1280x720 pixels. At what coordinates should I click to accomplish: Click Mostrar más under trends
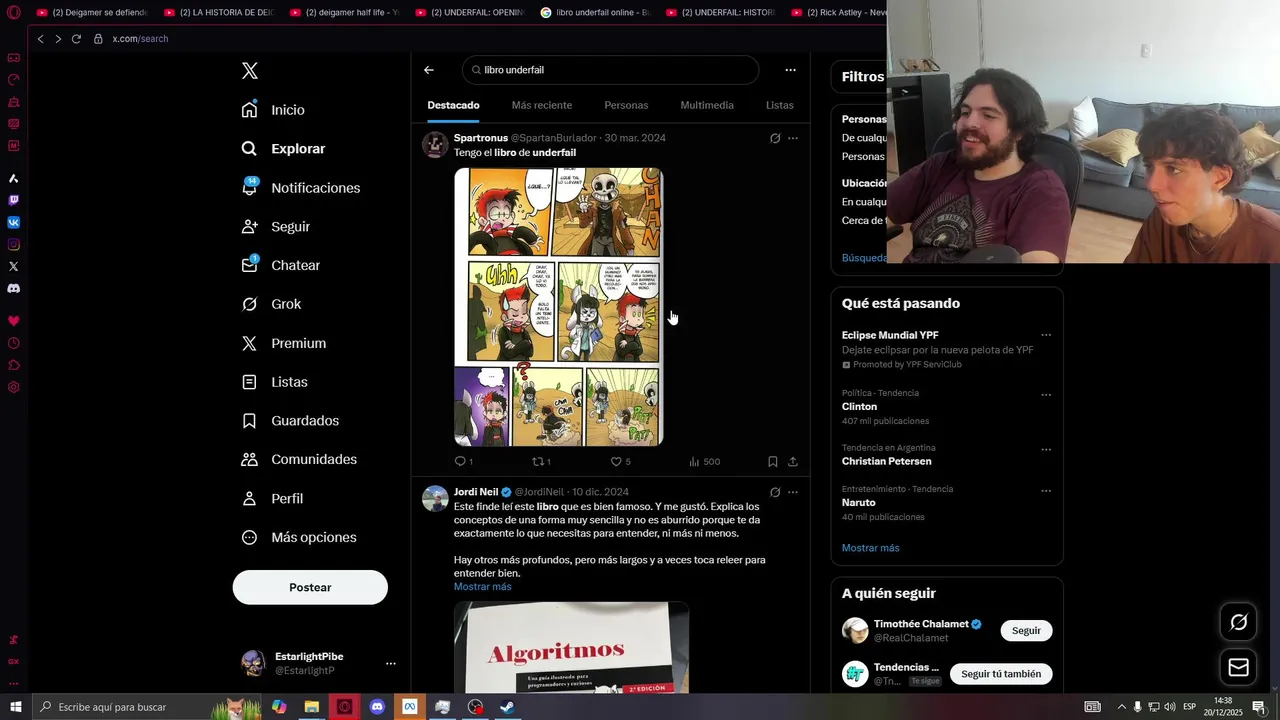pos(870,548)
